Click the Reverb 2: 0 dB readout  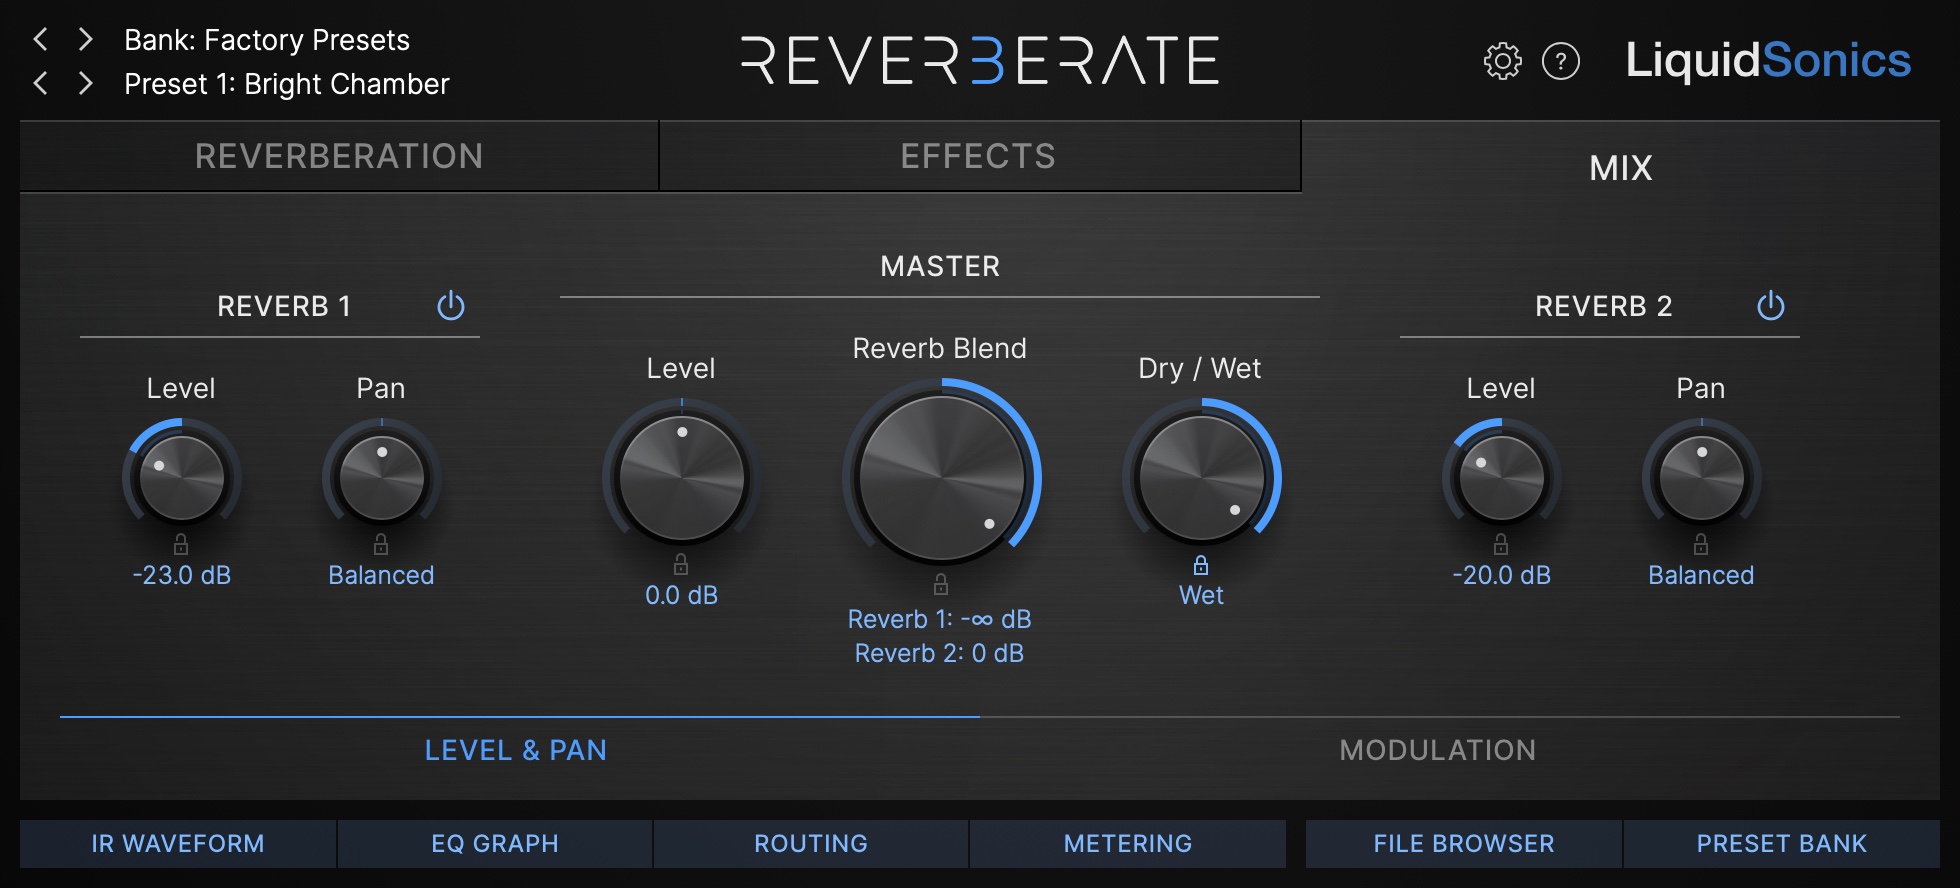(940, 653)
